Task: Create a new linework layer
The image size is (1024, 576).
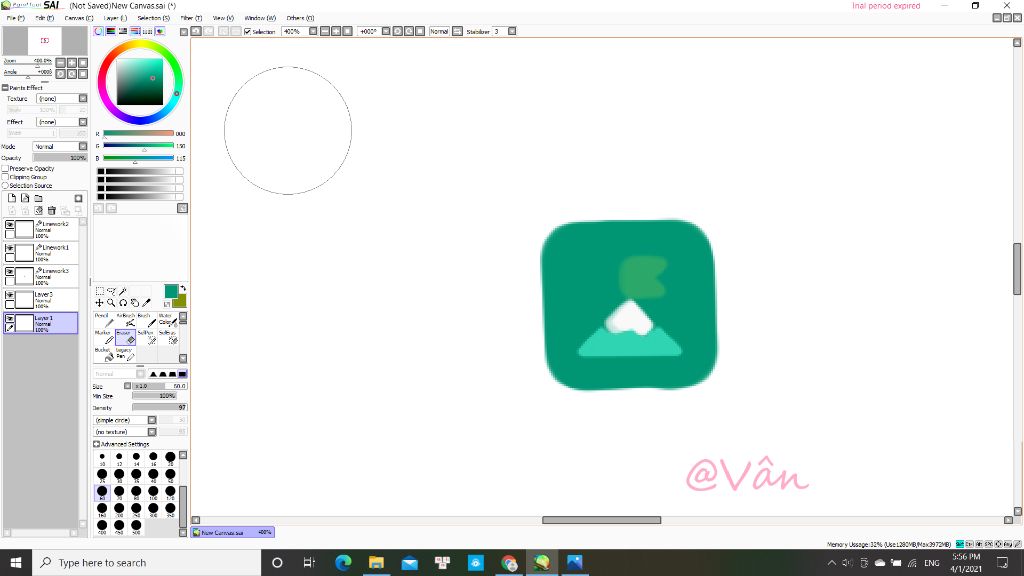Action: pyautogui.click(x=25, y=198)
